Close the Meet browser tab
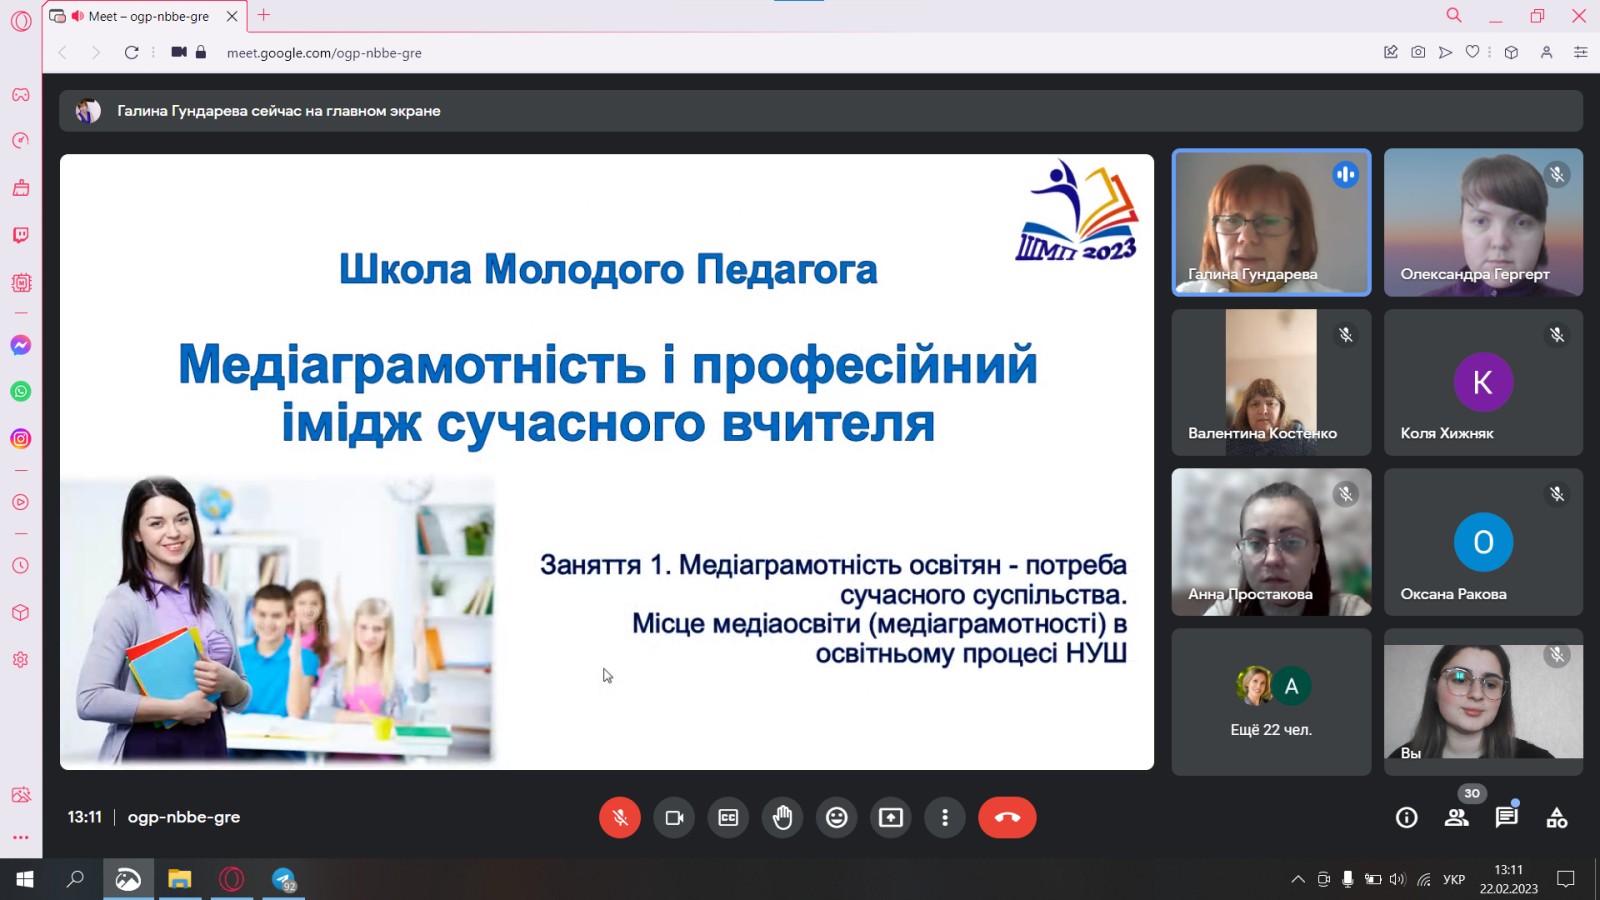The height and width of the screenshot is (900, 1600). [x=232, y=16]
